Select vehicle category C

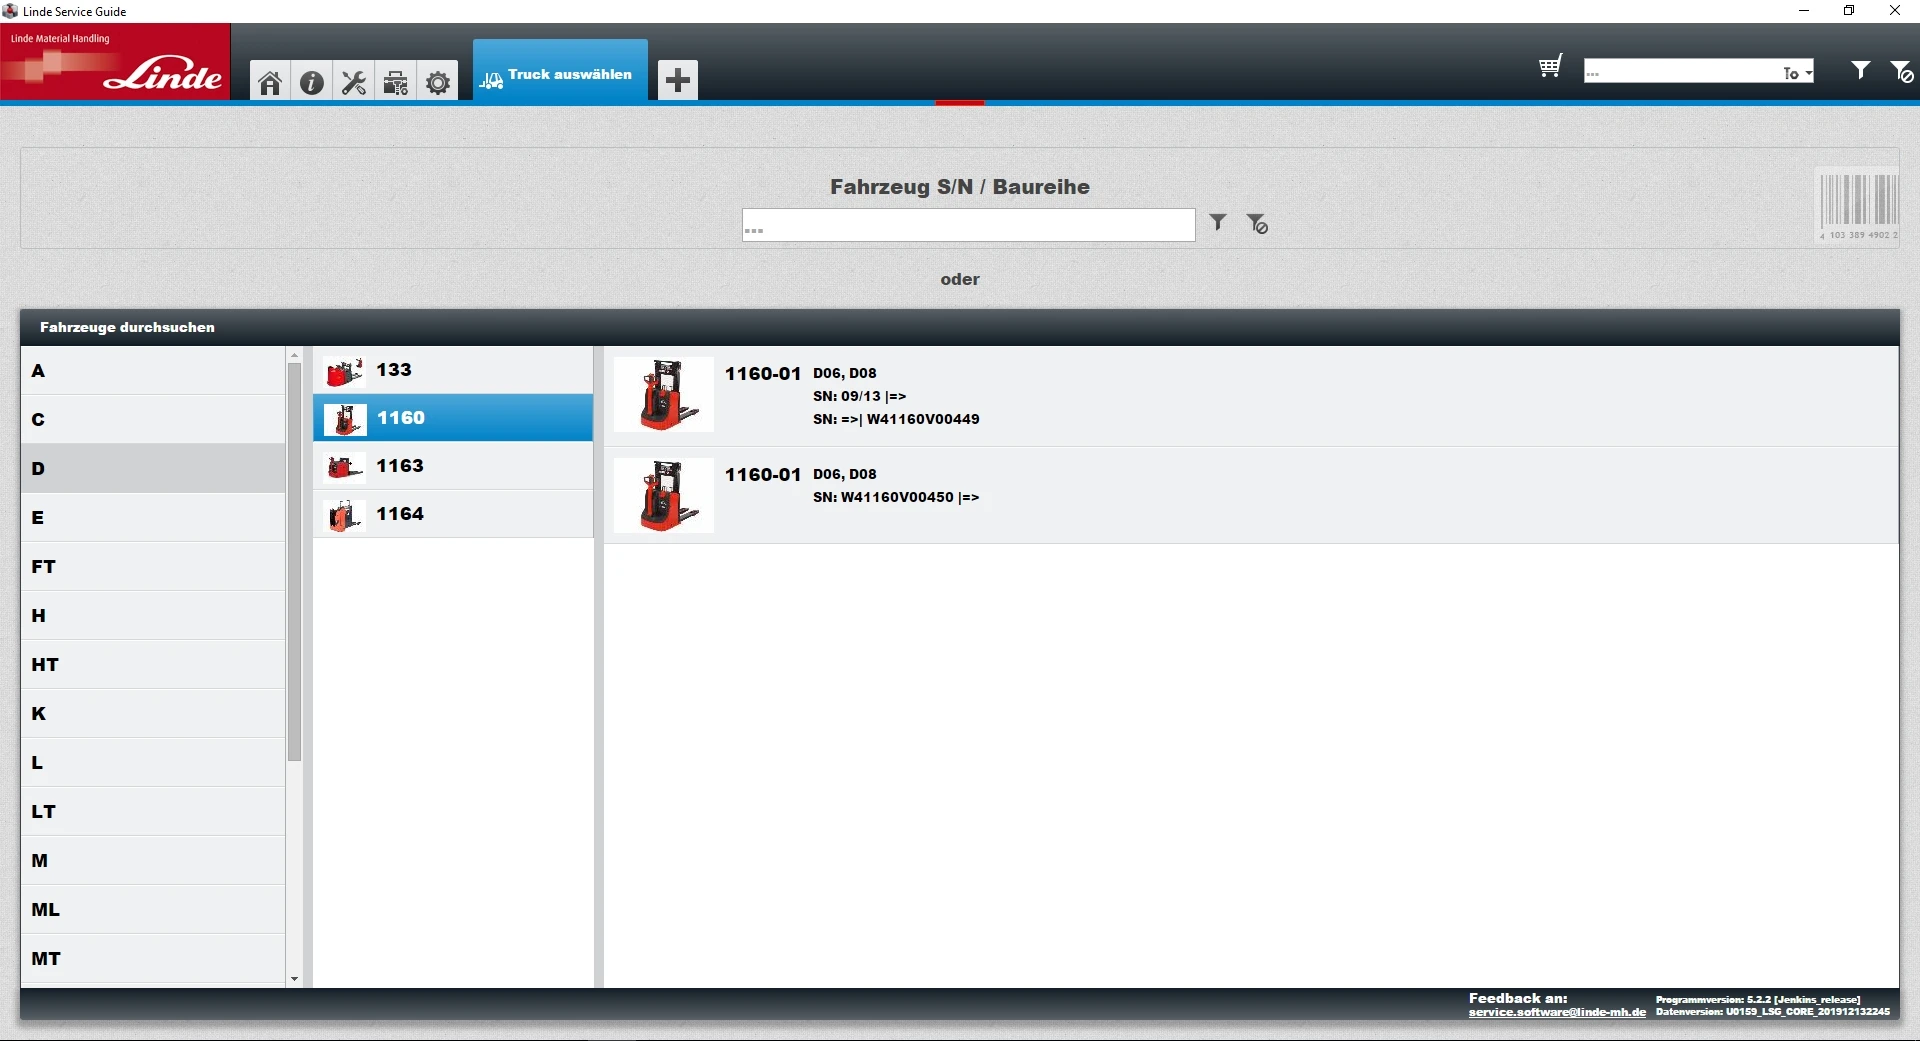click(153, 420)
